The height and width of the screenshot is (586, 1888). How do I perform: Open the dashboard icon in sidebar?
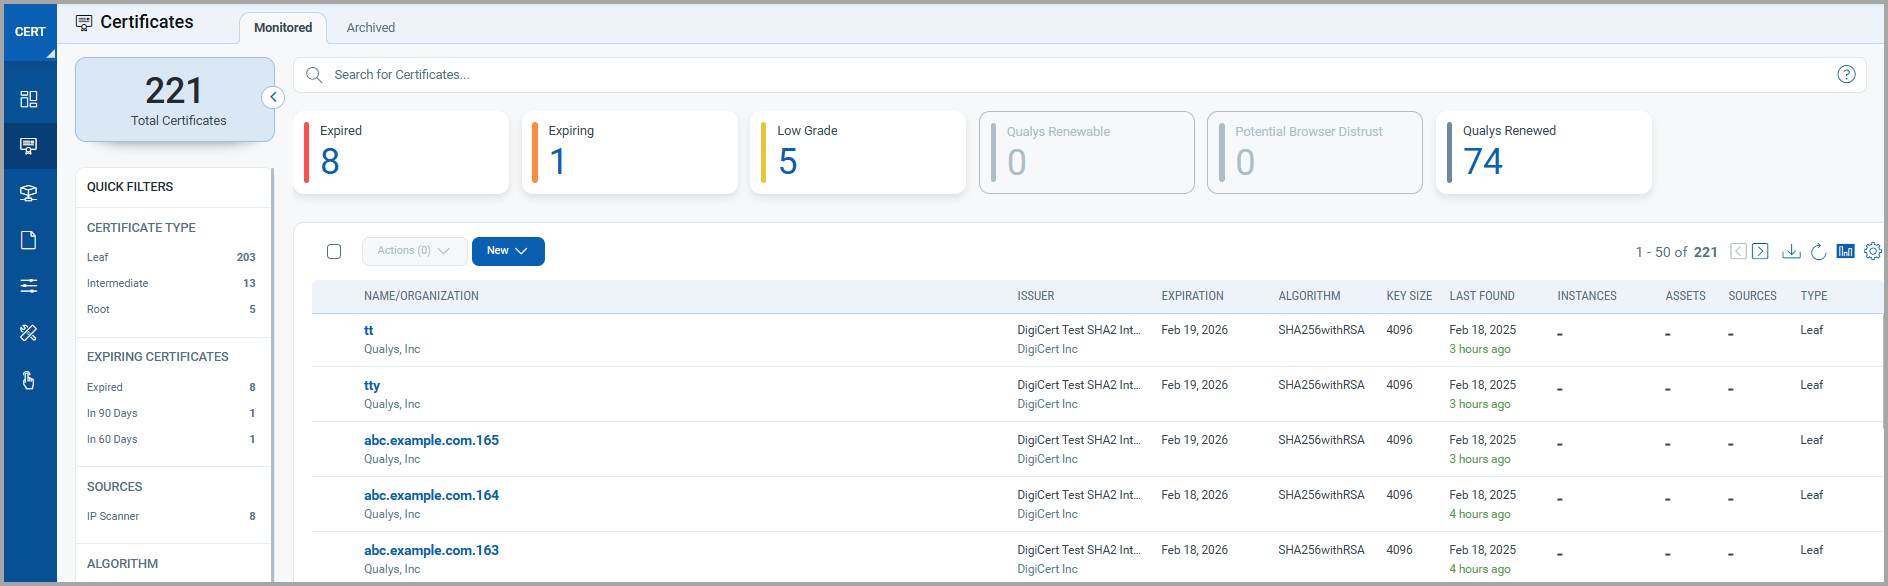[x=29, y=99]
